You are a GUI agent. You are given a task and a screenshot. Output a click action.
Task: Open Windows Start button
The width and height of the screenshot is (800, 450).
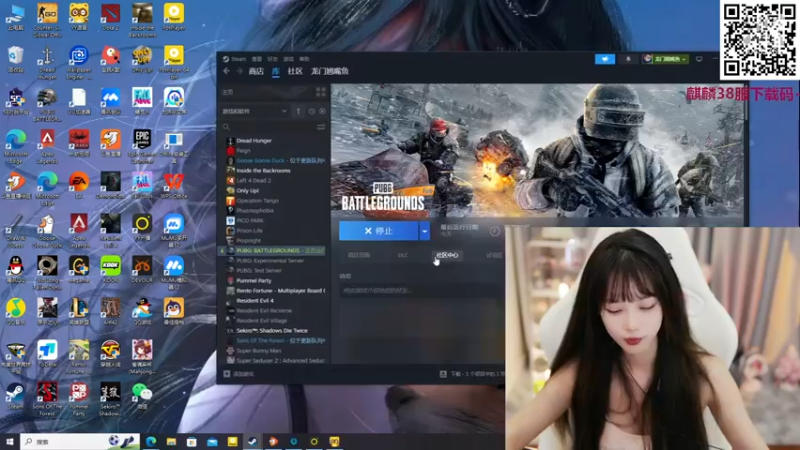(9, 441)
